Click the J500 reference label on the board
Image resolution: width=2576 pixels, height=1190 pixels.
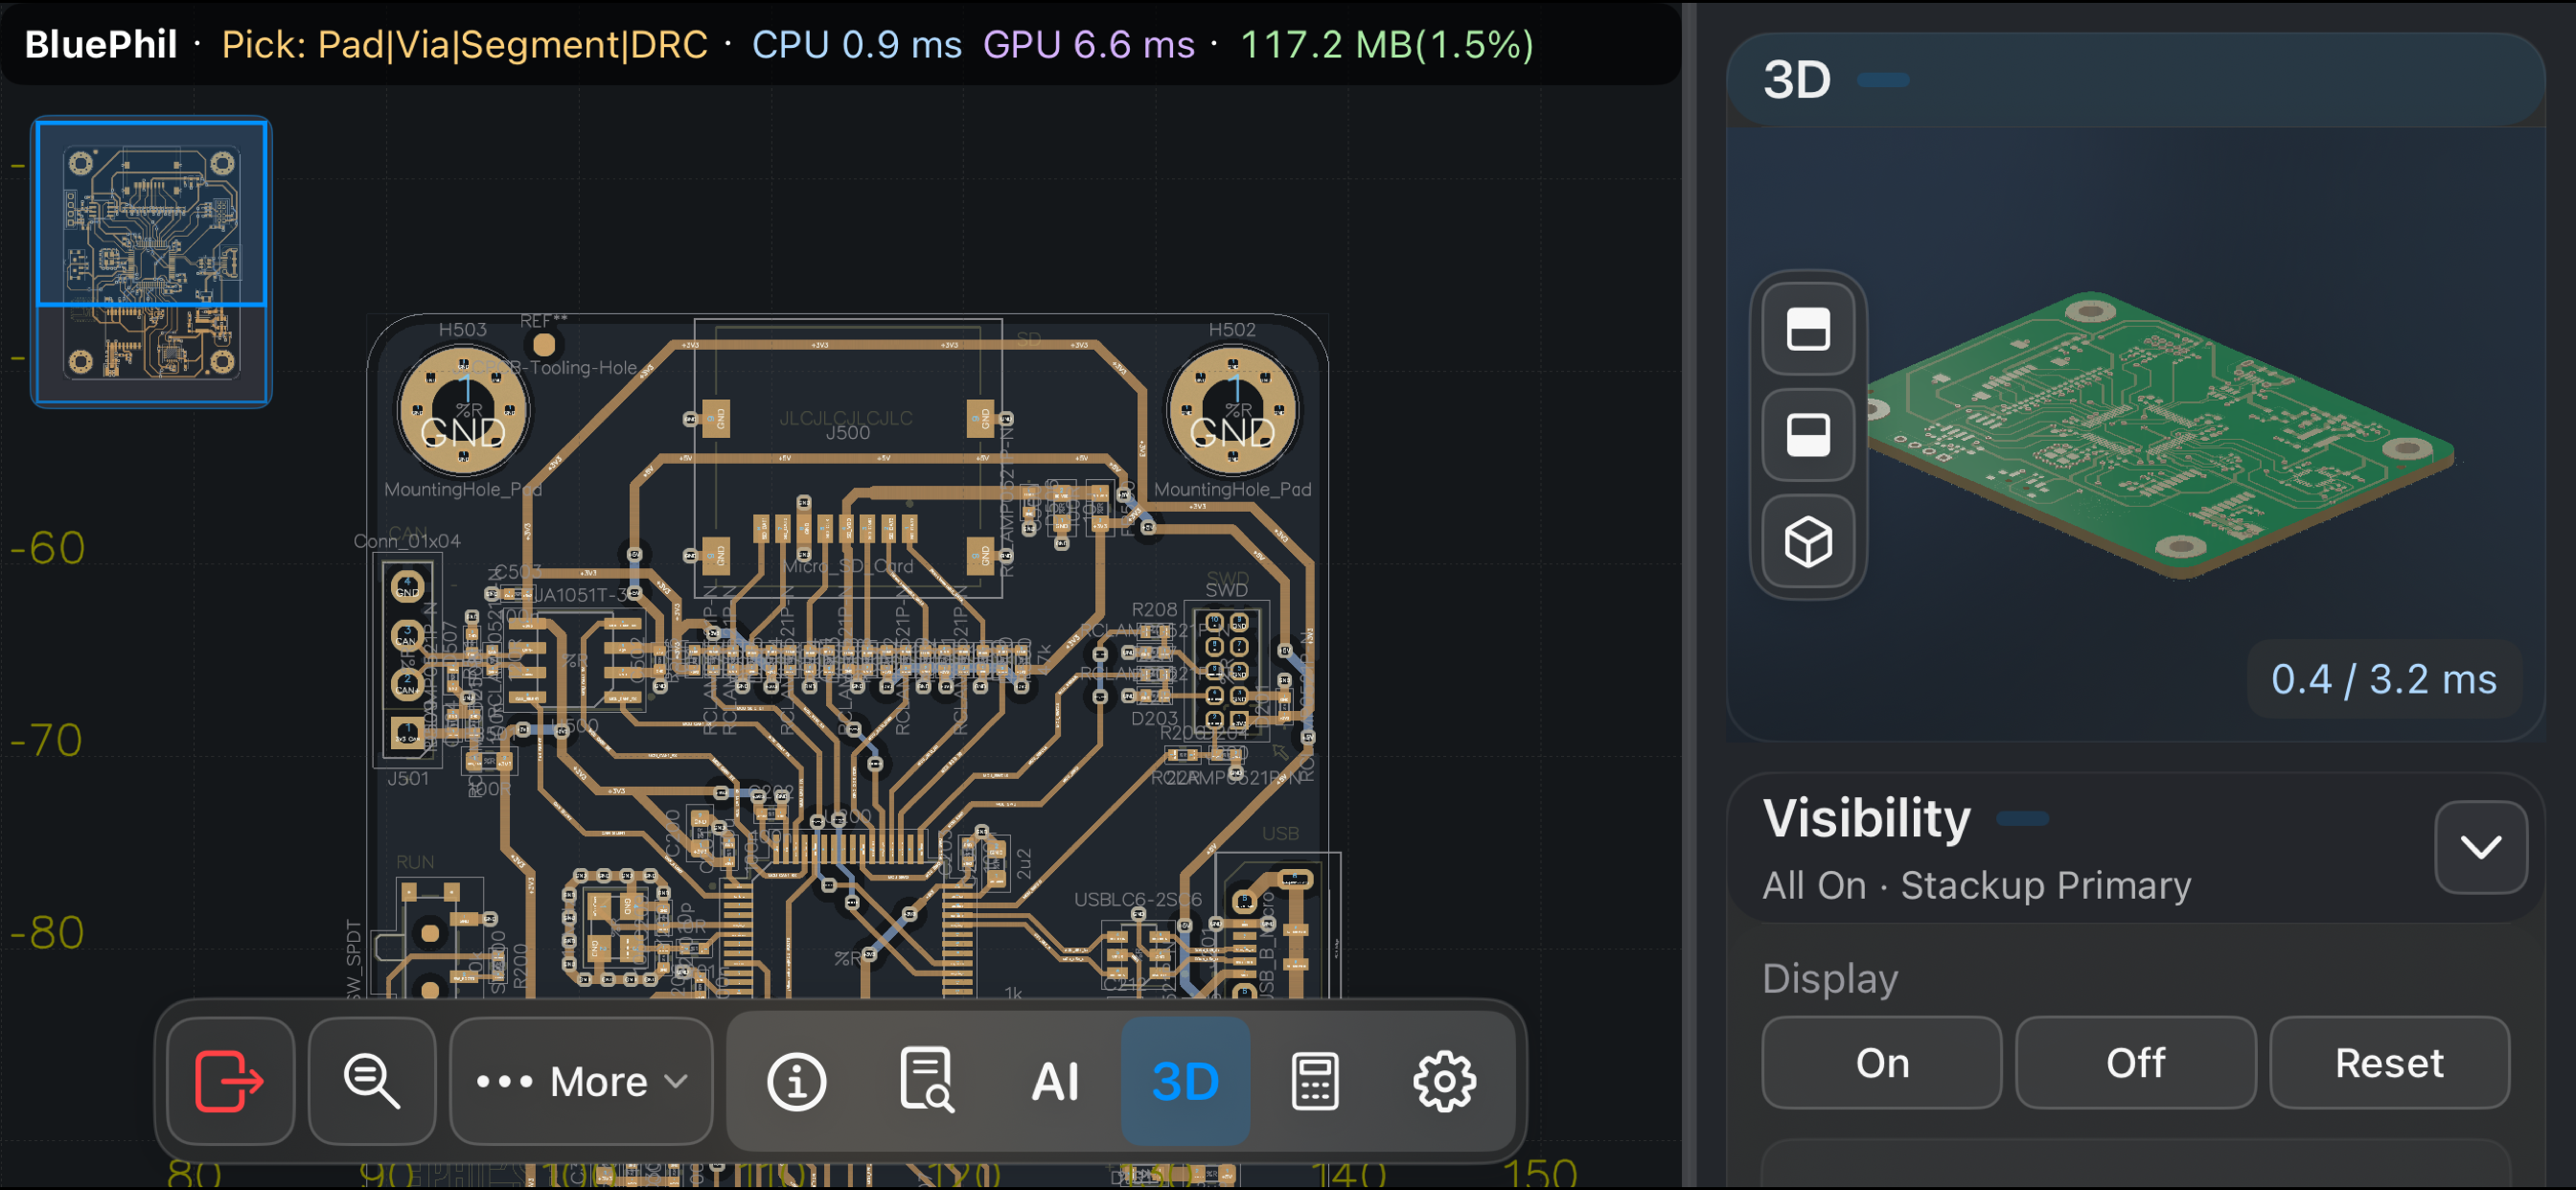pyautogui.click(x=848, y=433)
